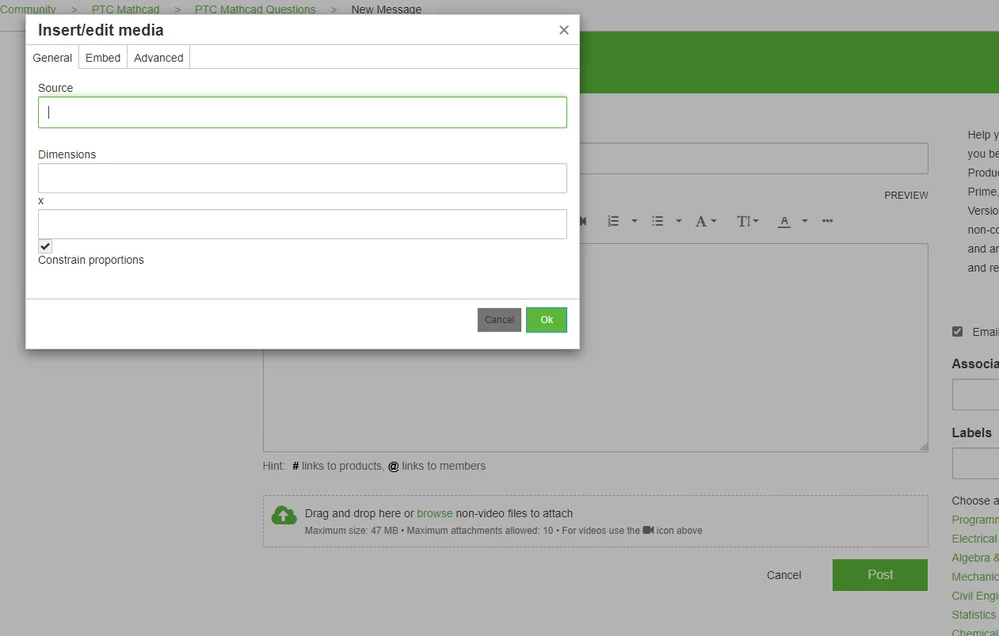Viewport: 999px width, 636px height.
Task: Open PTC Mathcad Questions breadcrumb link
Action: pos(255,10)
